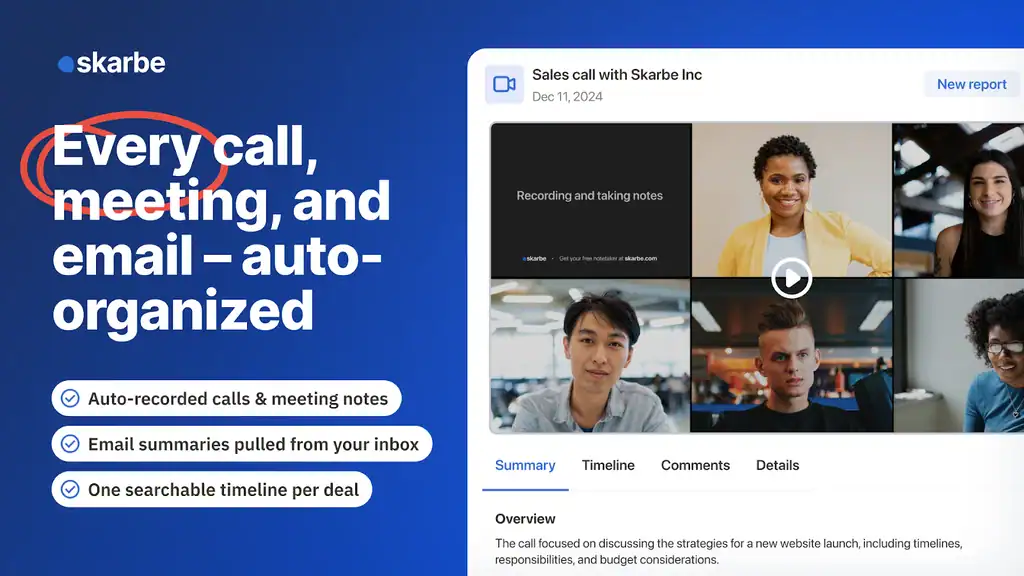Select the Details tab
The width and height of the screenshot is (1024, 576).
(777, 465)
